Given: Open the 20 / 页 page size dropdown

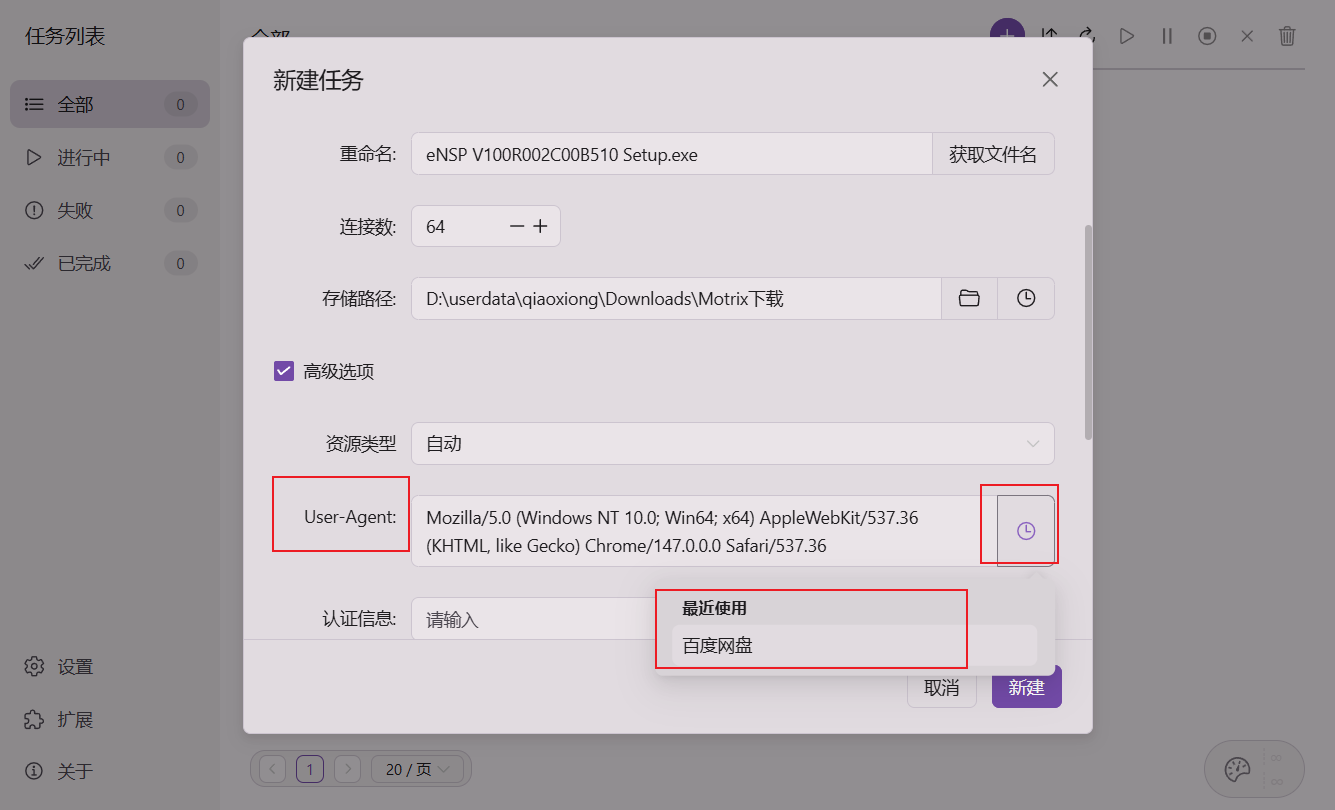Looking at the screenshot, I should [x=418, y=769].
